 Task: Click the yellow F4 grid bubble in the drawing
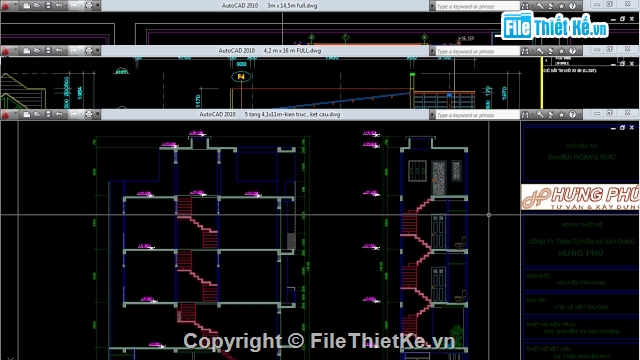[241, 76]
